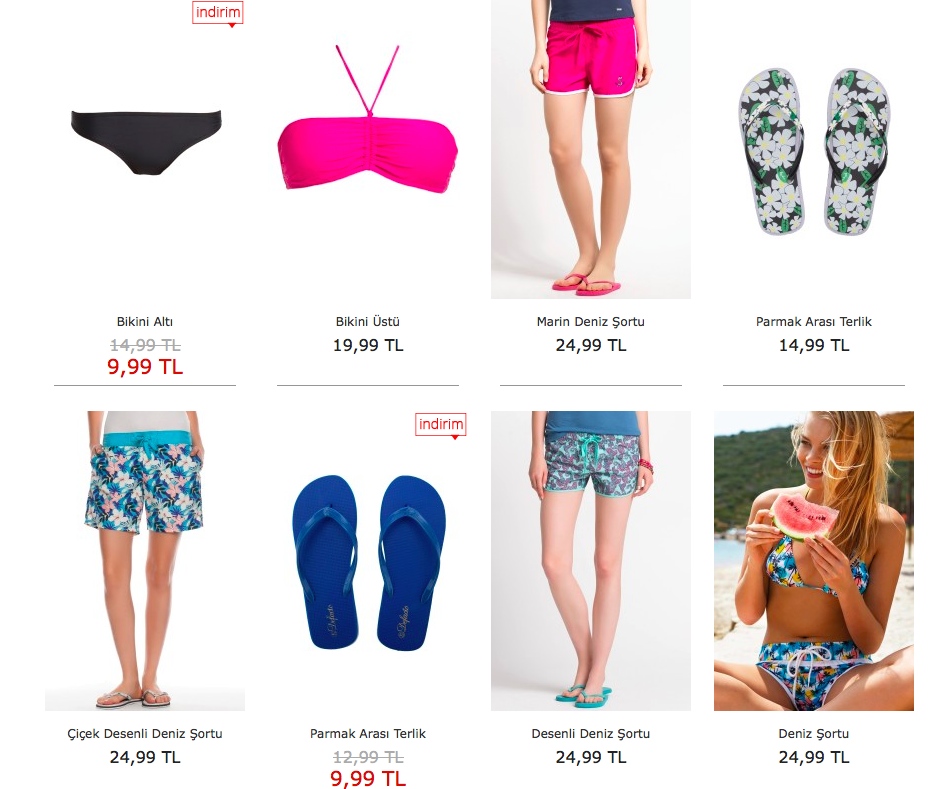Open the Bikini Üstü product title link
Viewport: 944px width, 789px height.
tap(368, 322)
